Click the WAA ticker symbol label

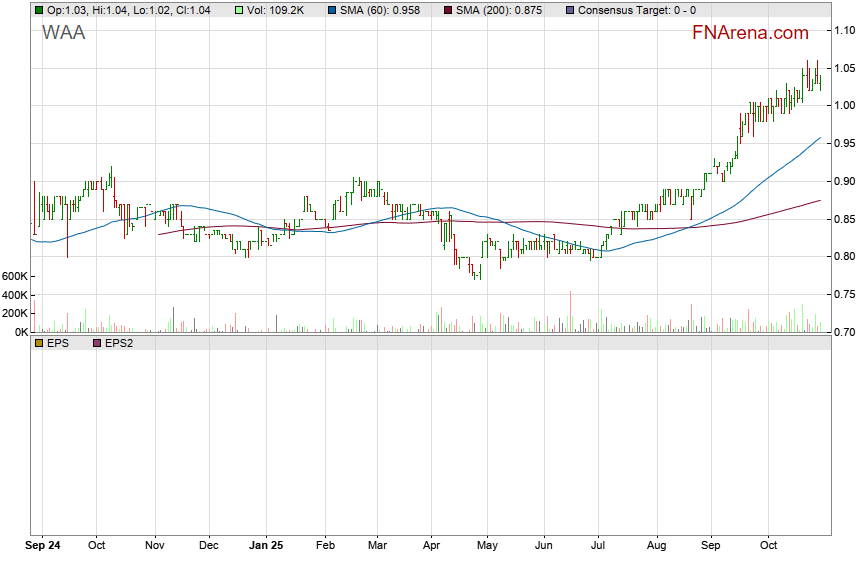coord(63,33)
